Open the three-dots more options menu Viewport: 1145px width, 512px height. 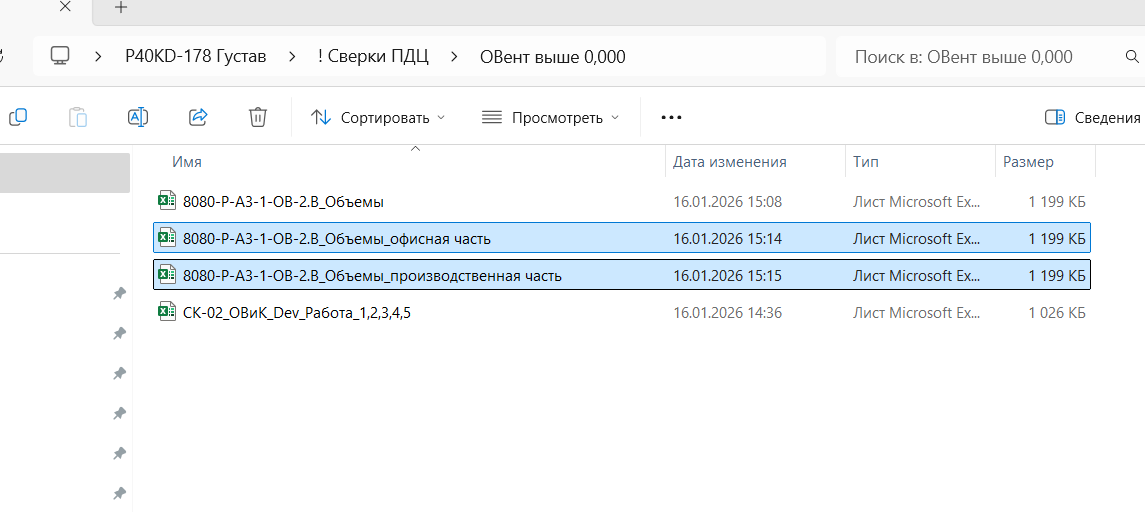(671, 117)
